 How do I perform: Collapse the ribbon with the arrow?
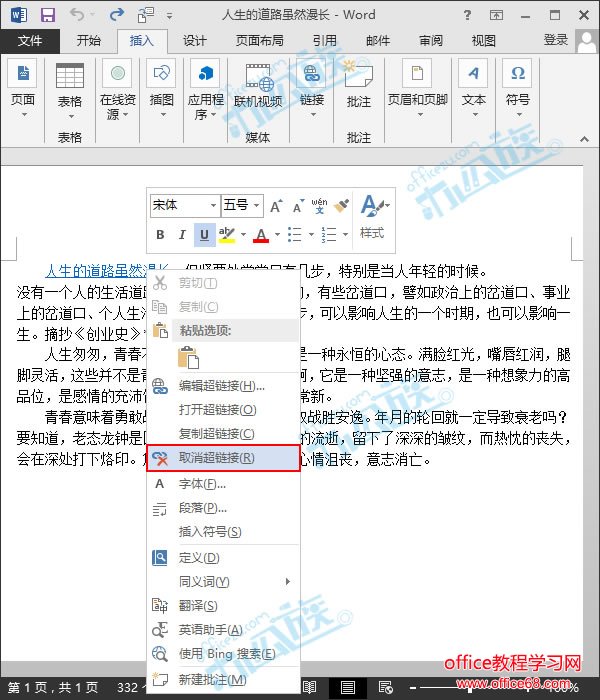tap(584, 139)
